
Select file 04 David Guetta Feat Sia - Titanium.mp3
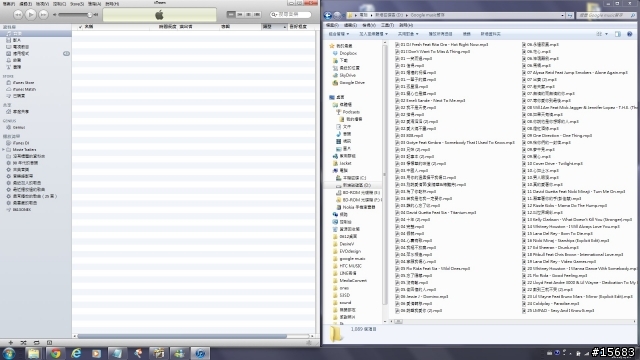[436, 213]
